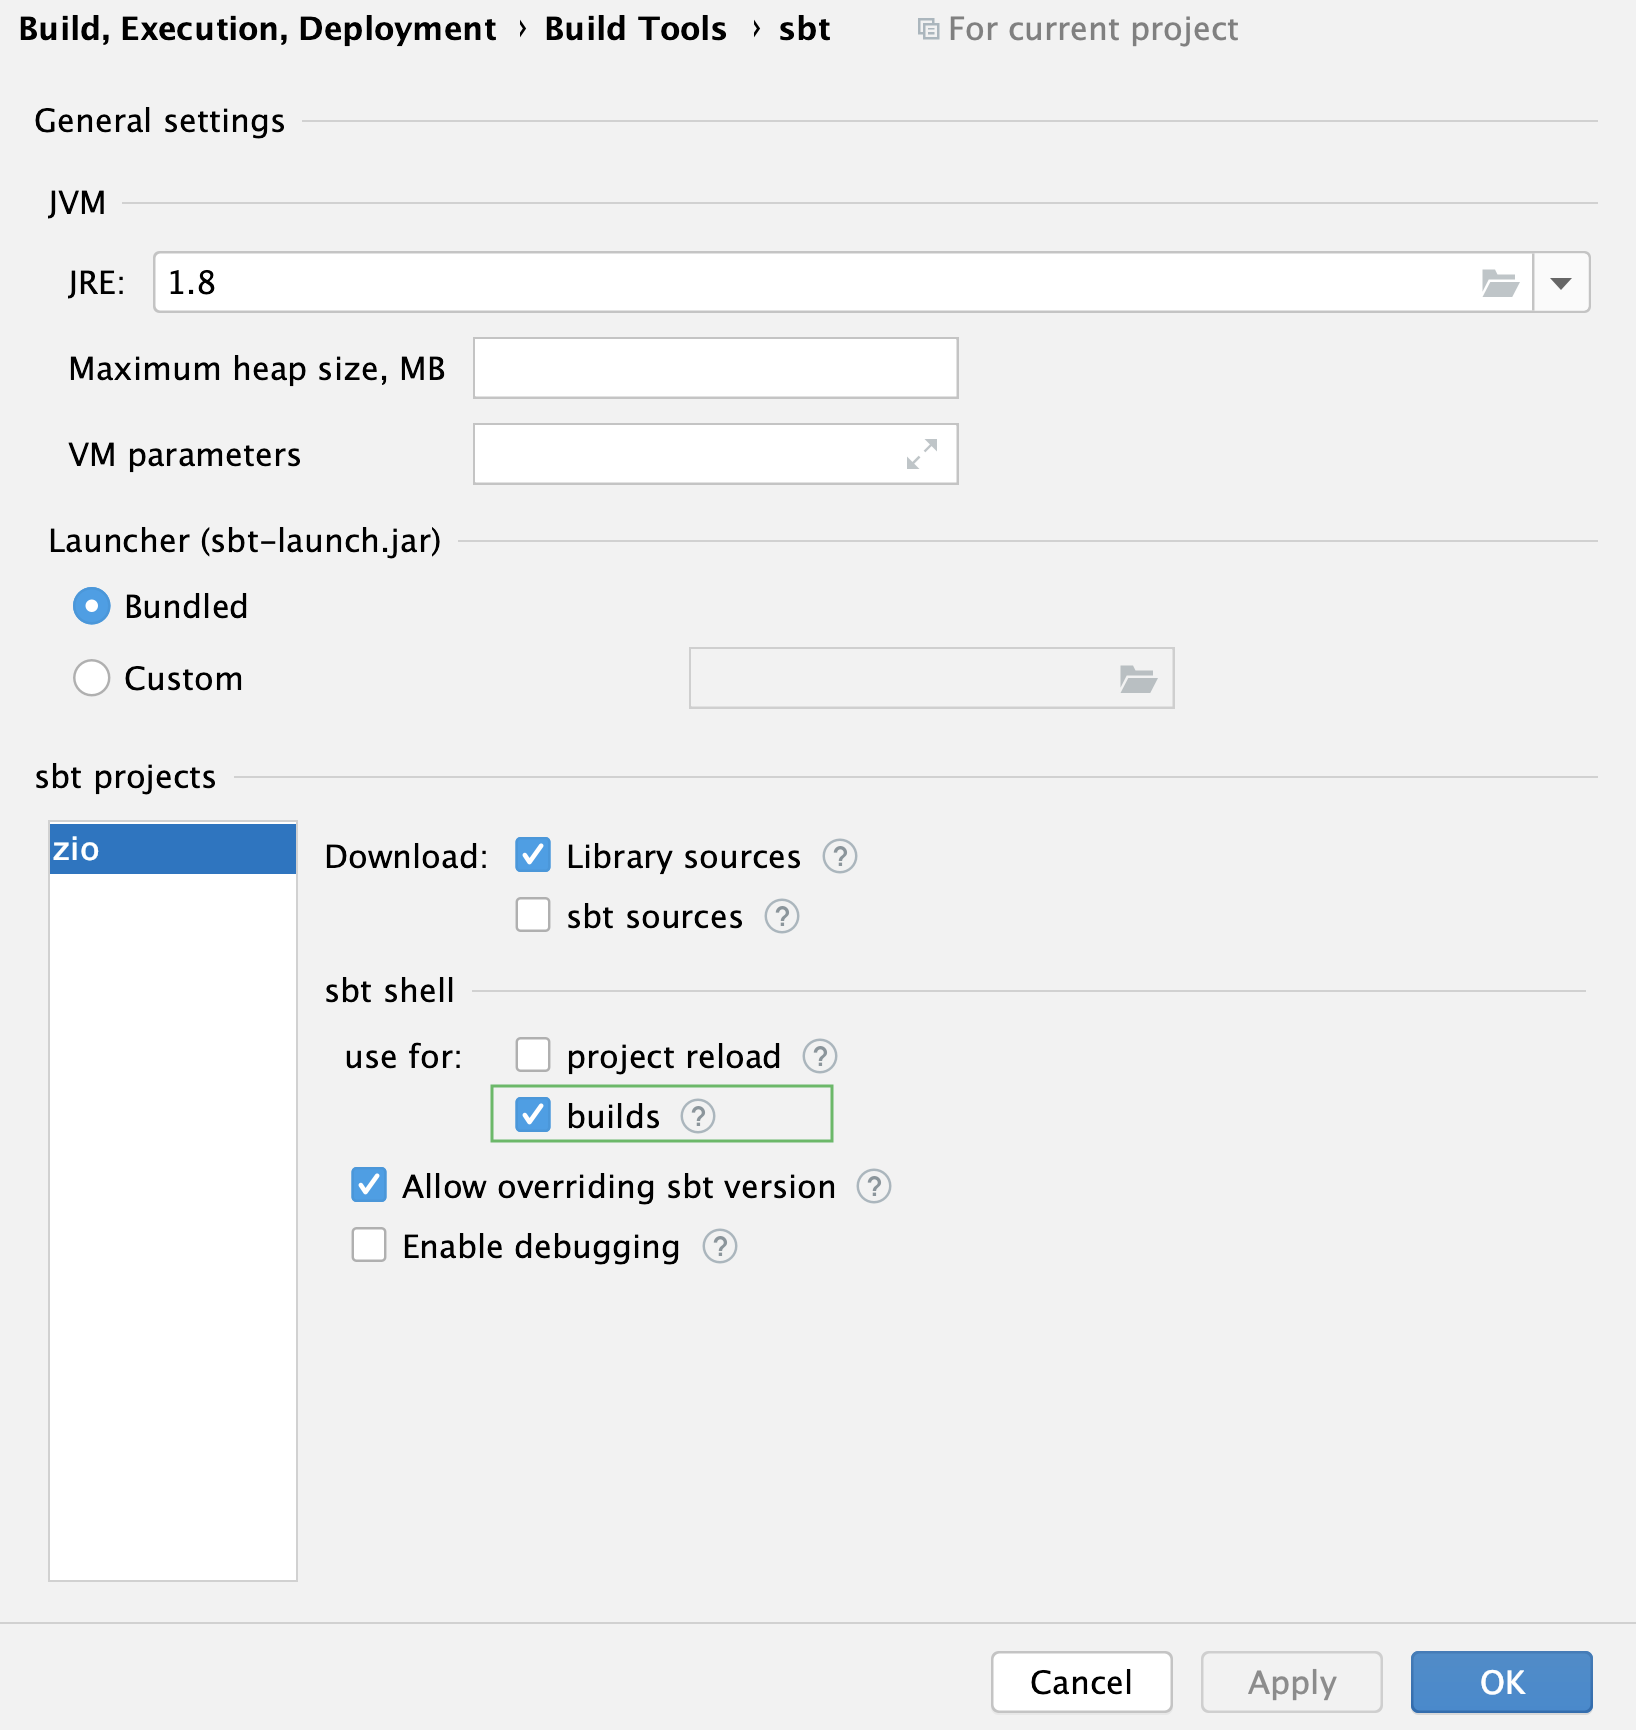Select the Custom launcher radio button
This screenshot has width=1636, height=1730.
91,678
